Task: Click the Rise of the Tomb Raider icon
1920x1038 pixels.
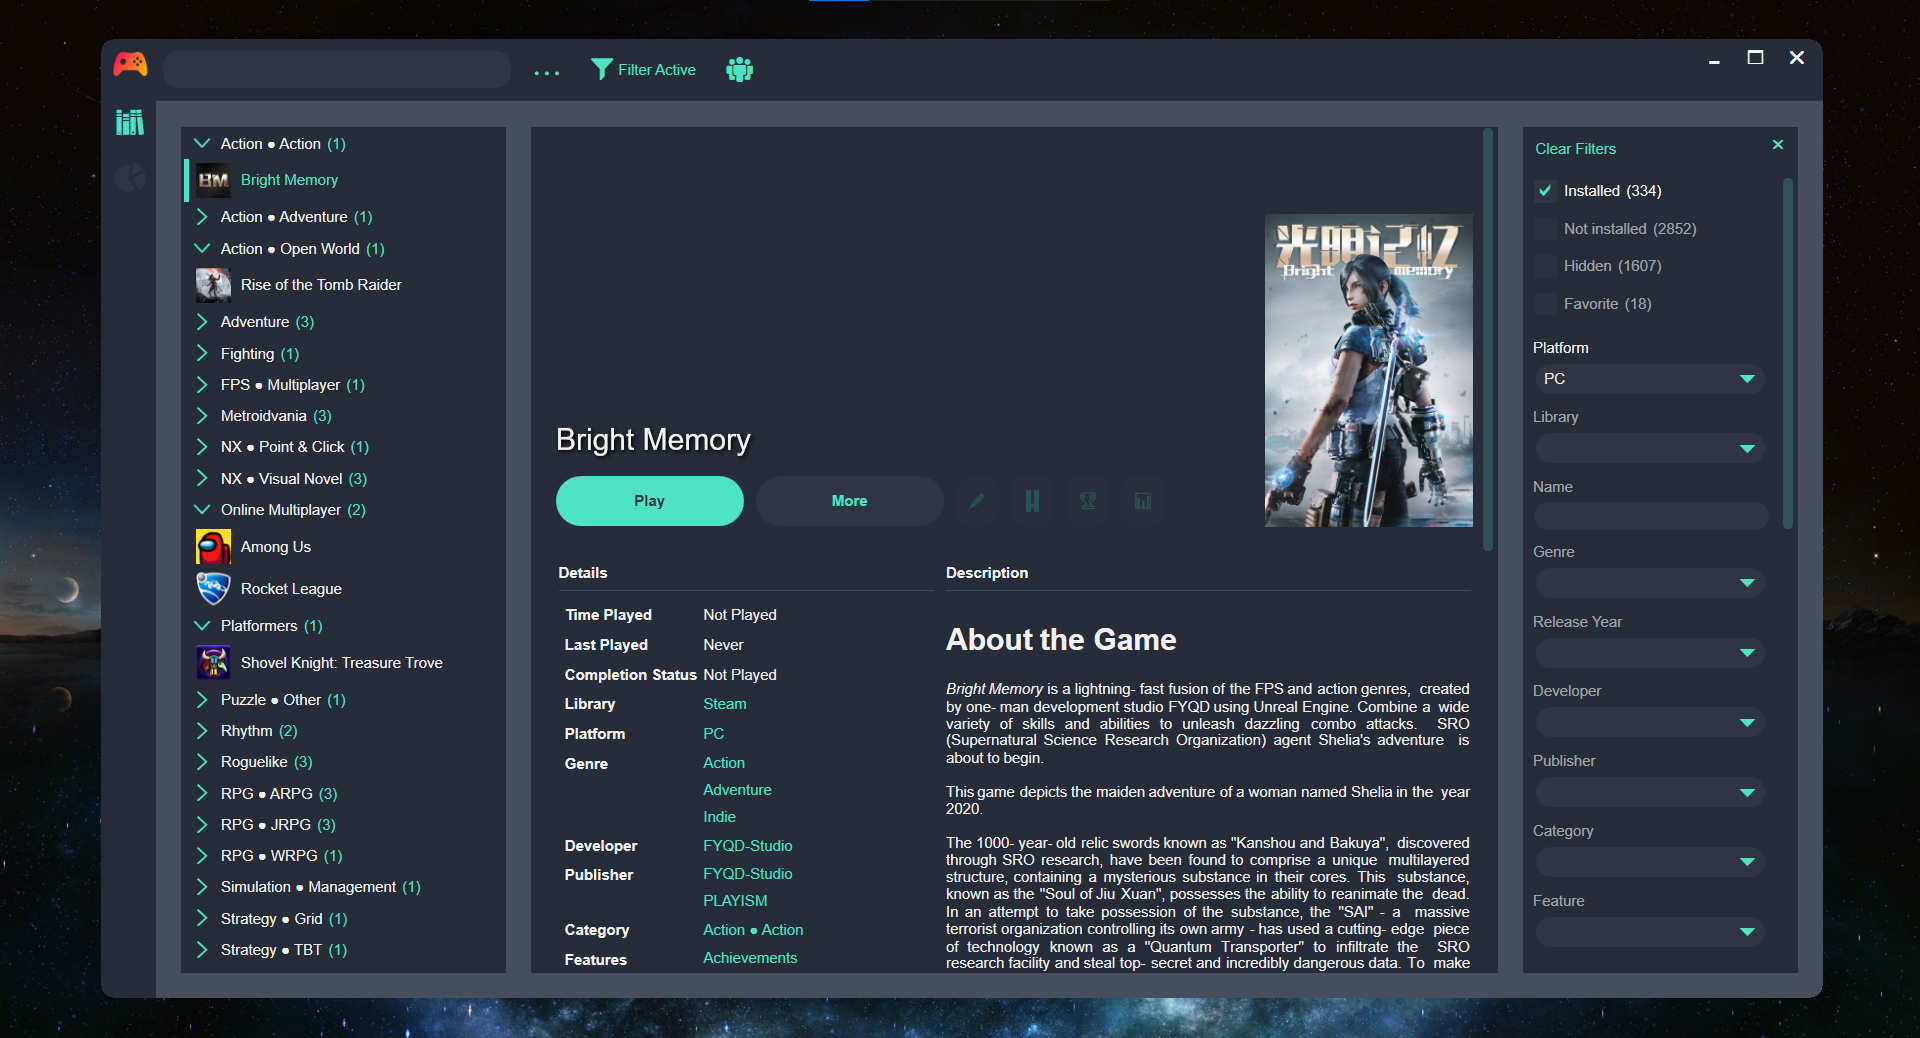Action: (x=213, y=285)
